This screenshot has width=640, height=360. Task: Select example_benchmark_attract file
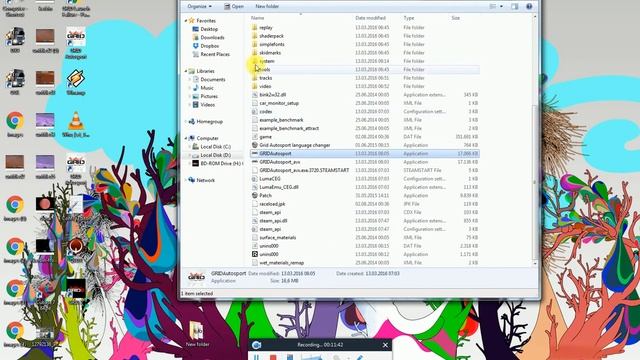pyautogui.click(x=364, y=128)
